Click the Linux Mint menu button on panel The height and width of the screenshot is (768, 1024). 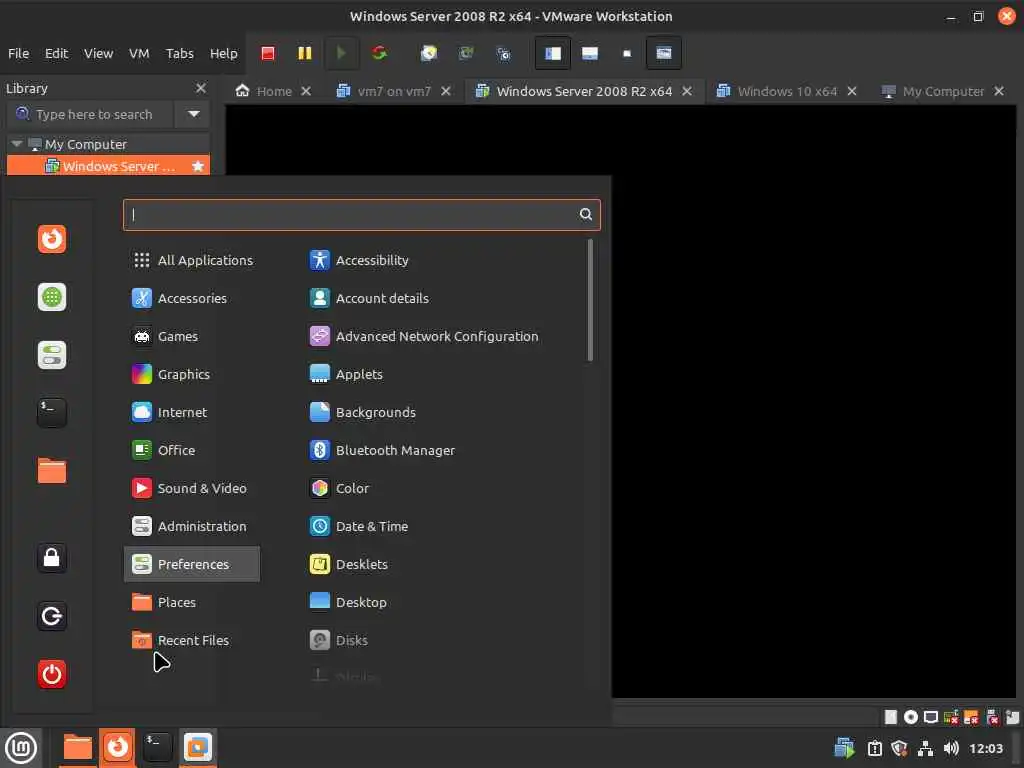coord(21,748)
